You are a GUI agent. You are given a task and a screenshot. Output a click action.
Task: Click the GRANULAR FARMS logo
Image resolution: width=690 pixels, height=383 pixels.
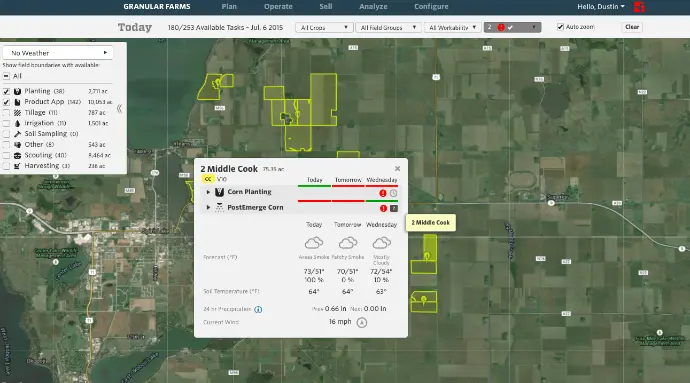click(x=157, y=7)
